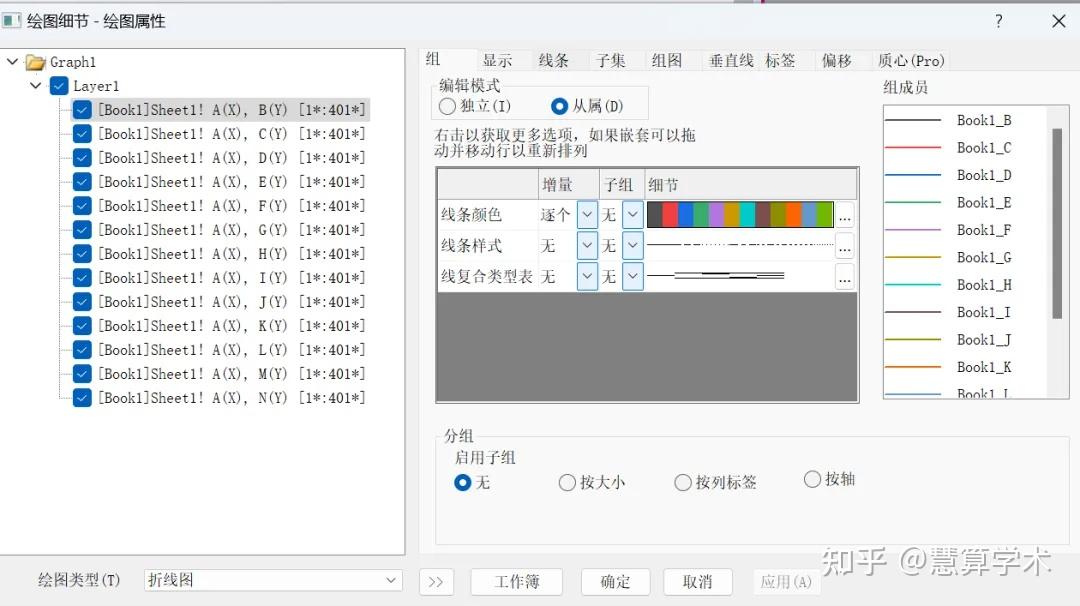Screen dimensions: 1080x606
Task: Select Book1_E in the group members list
Action: [985, 202]
